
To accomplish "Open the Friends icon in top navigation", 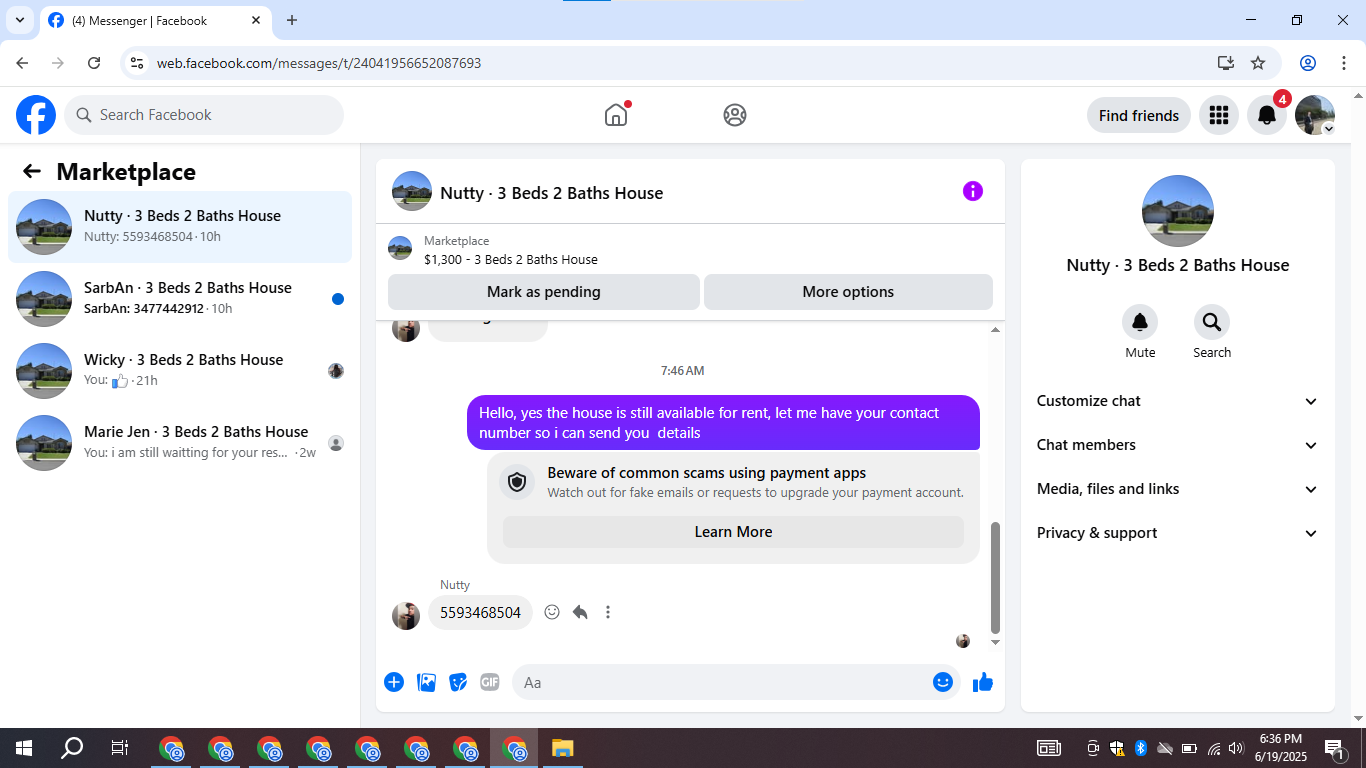I will coord(735,115).
